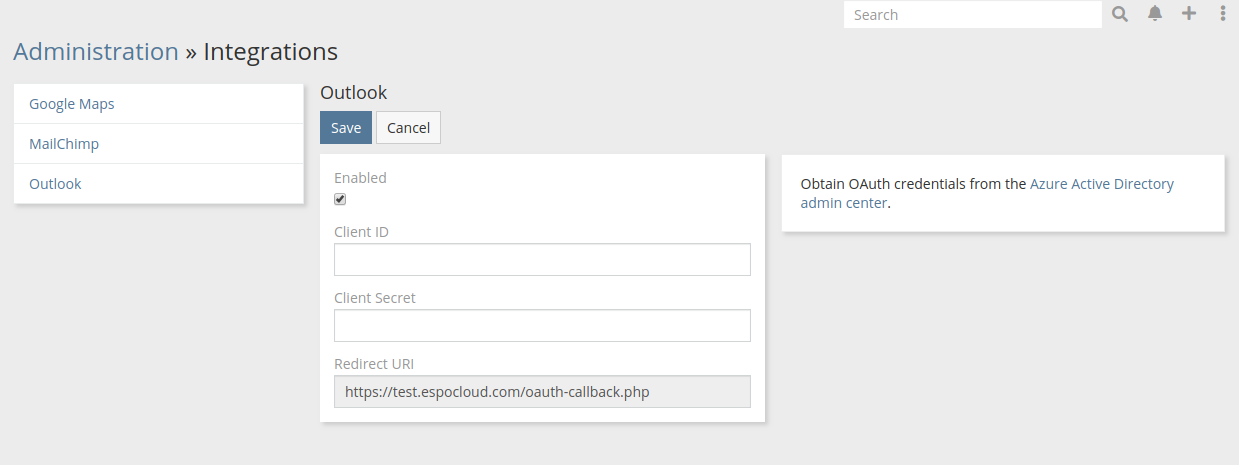
Task: Click the Redirect URI read-only field
Action: click(542, 392)
